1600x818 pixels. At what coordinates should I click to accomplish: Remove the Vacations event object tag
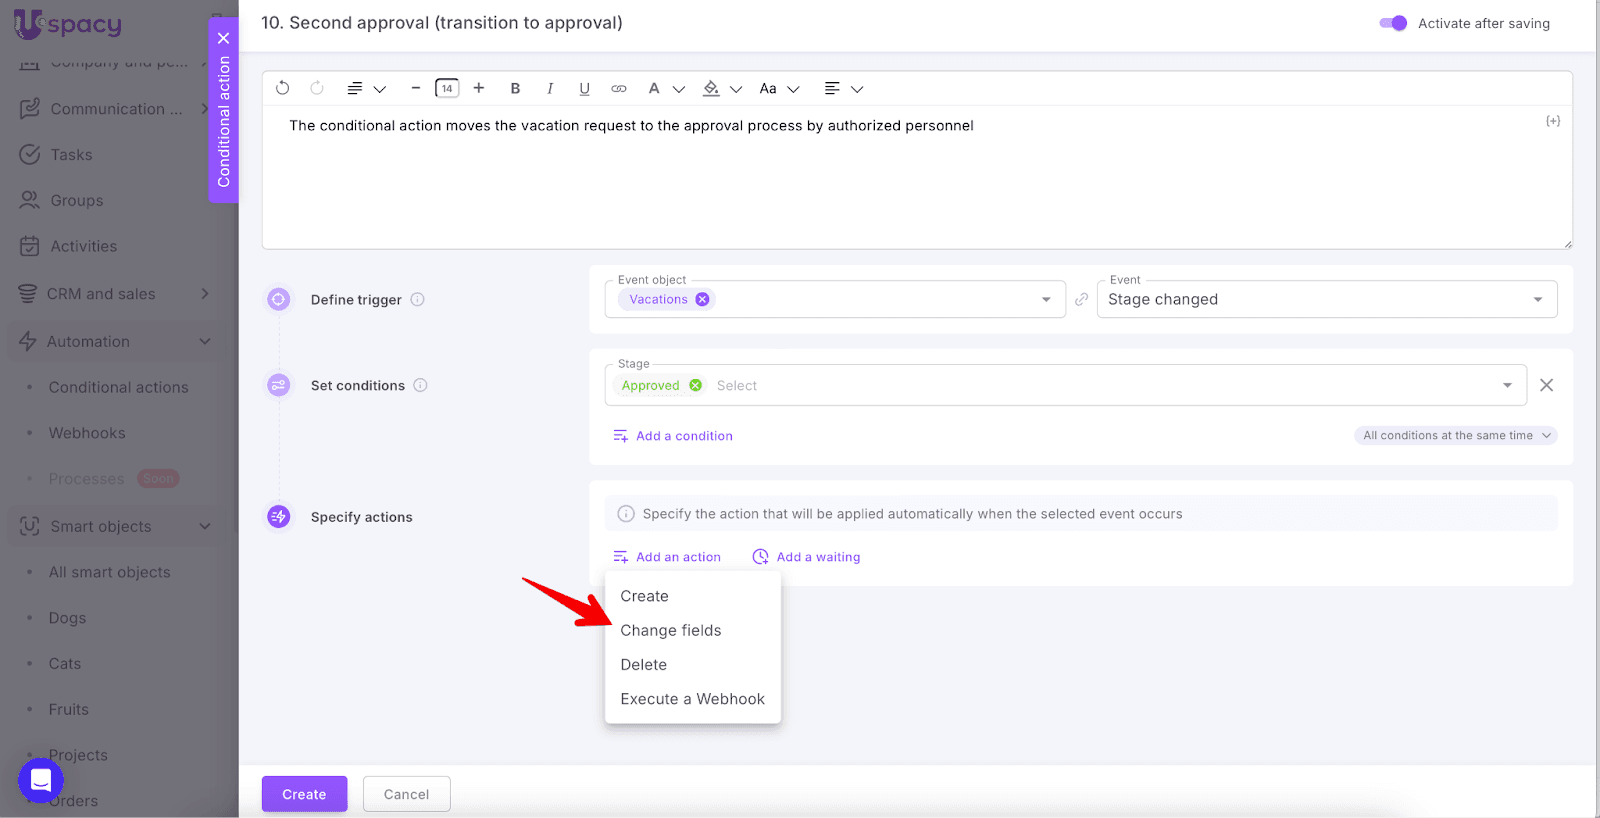point(703,299)
